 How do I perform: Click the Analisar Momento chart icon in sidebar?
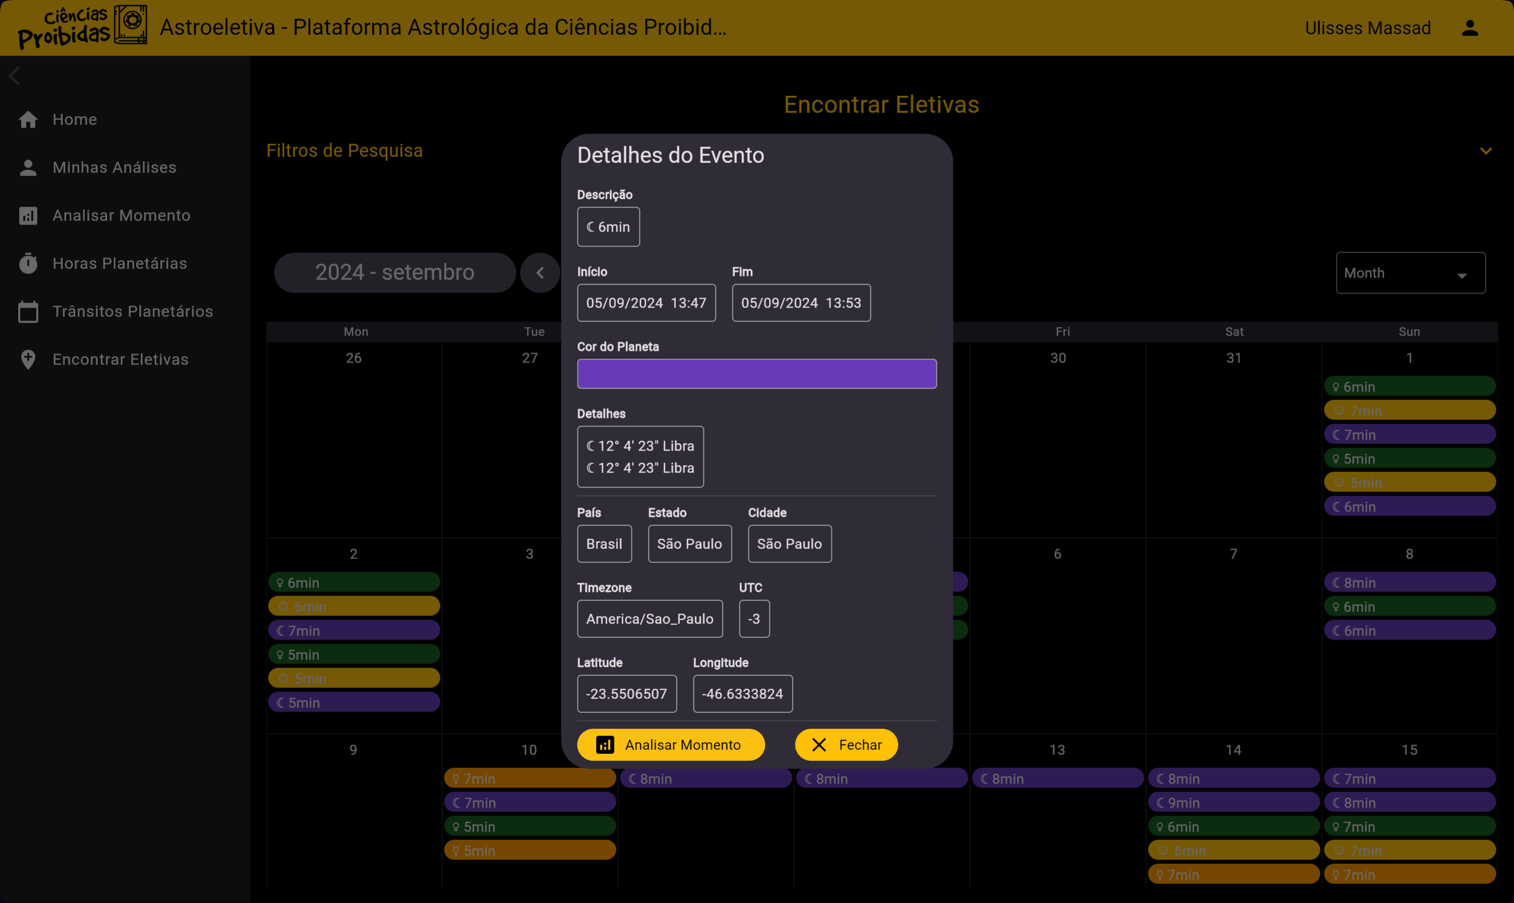click(28, 216)
